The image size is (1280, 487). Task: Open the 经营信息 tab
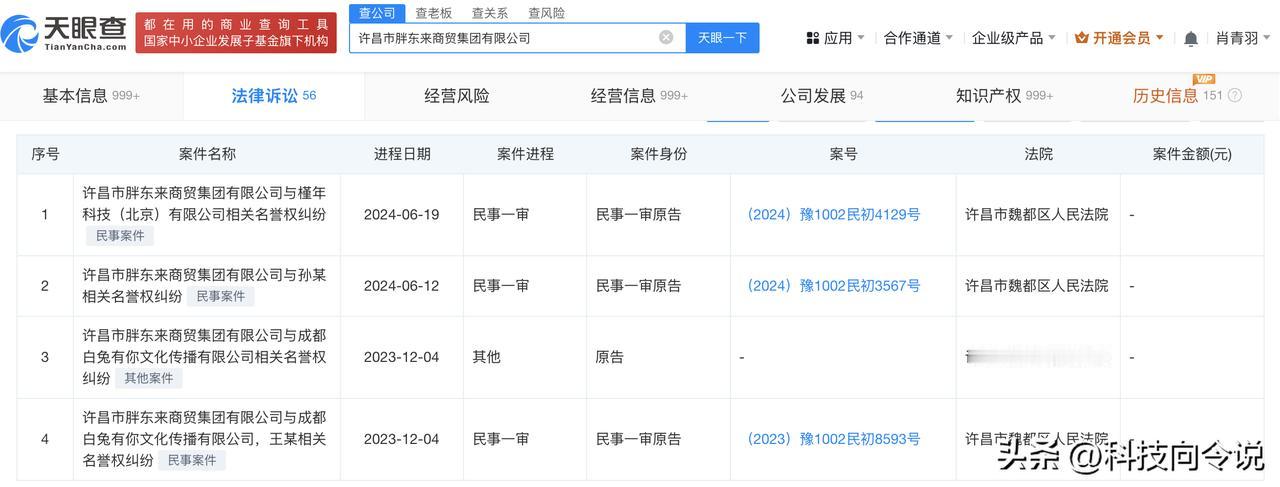639,96
